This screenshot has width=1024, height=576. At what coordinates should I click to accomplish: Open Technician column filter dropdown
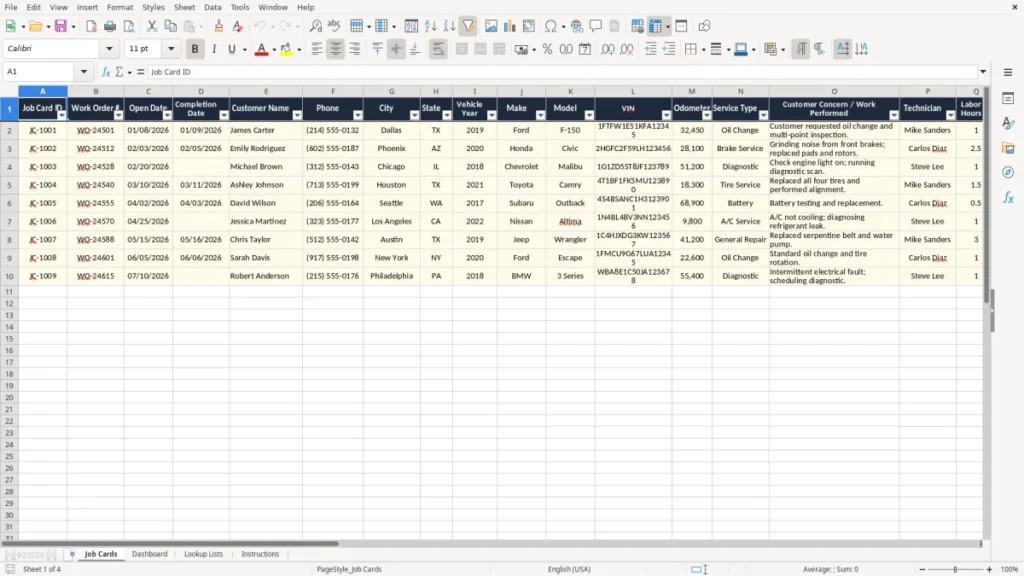951,116
